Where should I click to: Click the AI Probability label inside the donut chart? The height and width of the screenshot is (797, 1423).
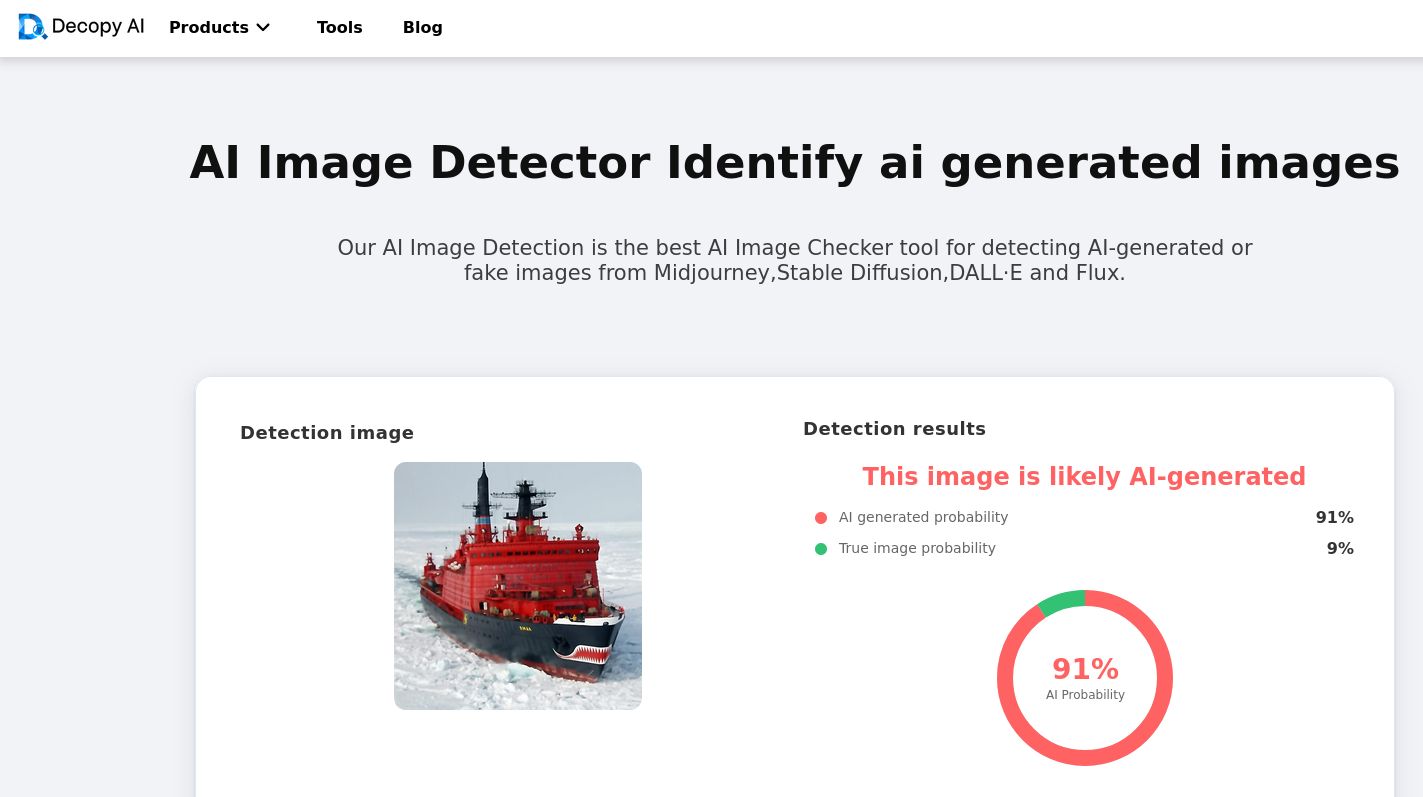point(1085,694)
